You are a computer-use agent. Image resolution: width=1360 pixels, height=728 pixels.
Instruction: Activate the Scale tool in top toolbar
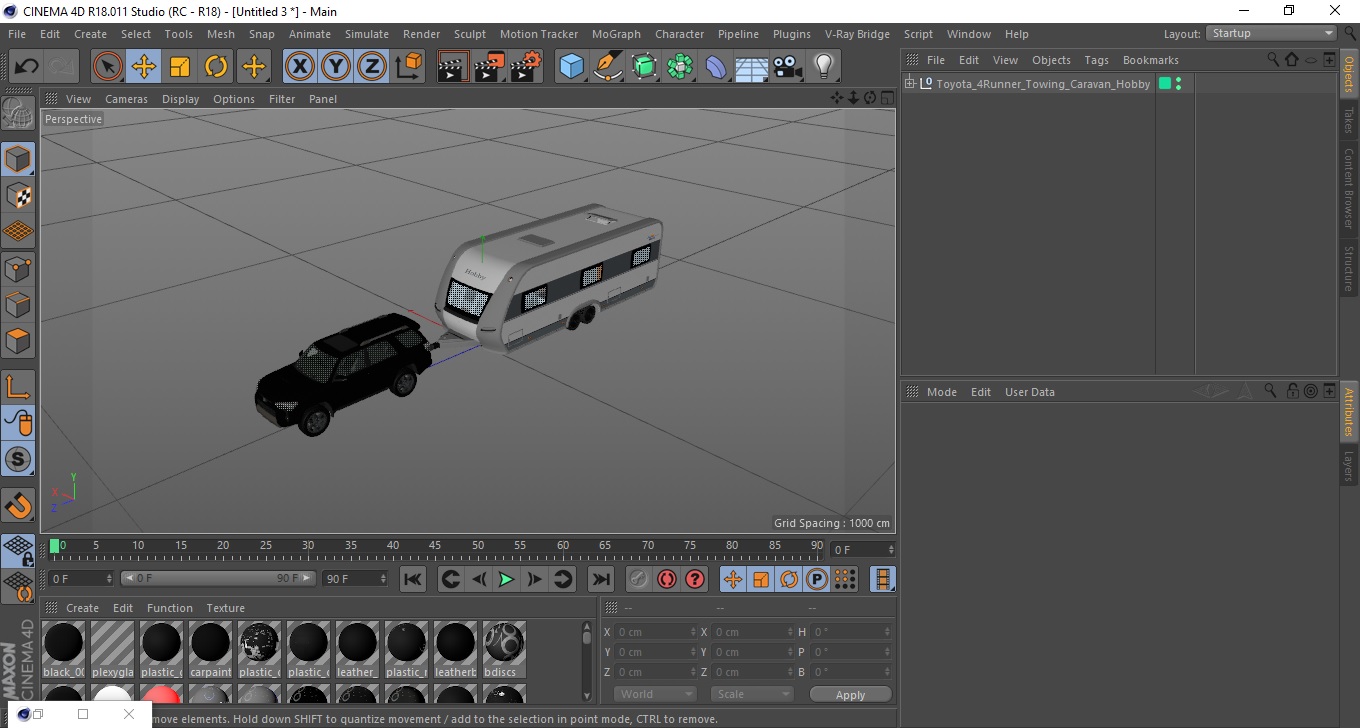pos(180,67)
